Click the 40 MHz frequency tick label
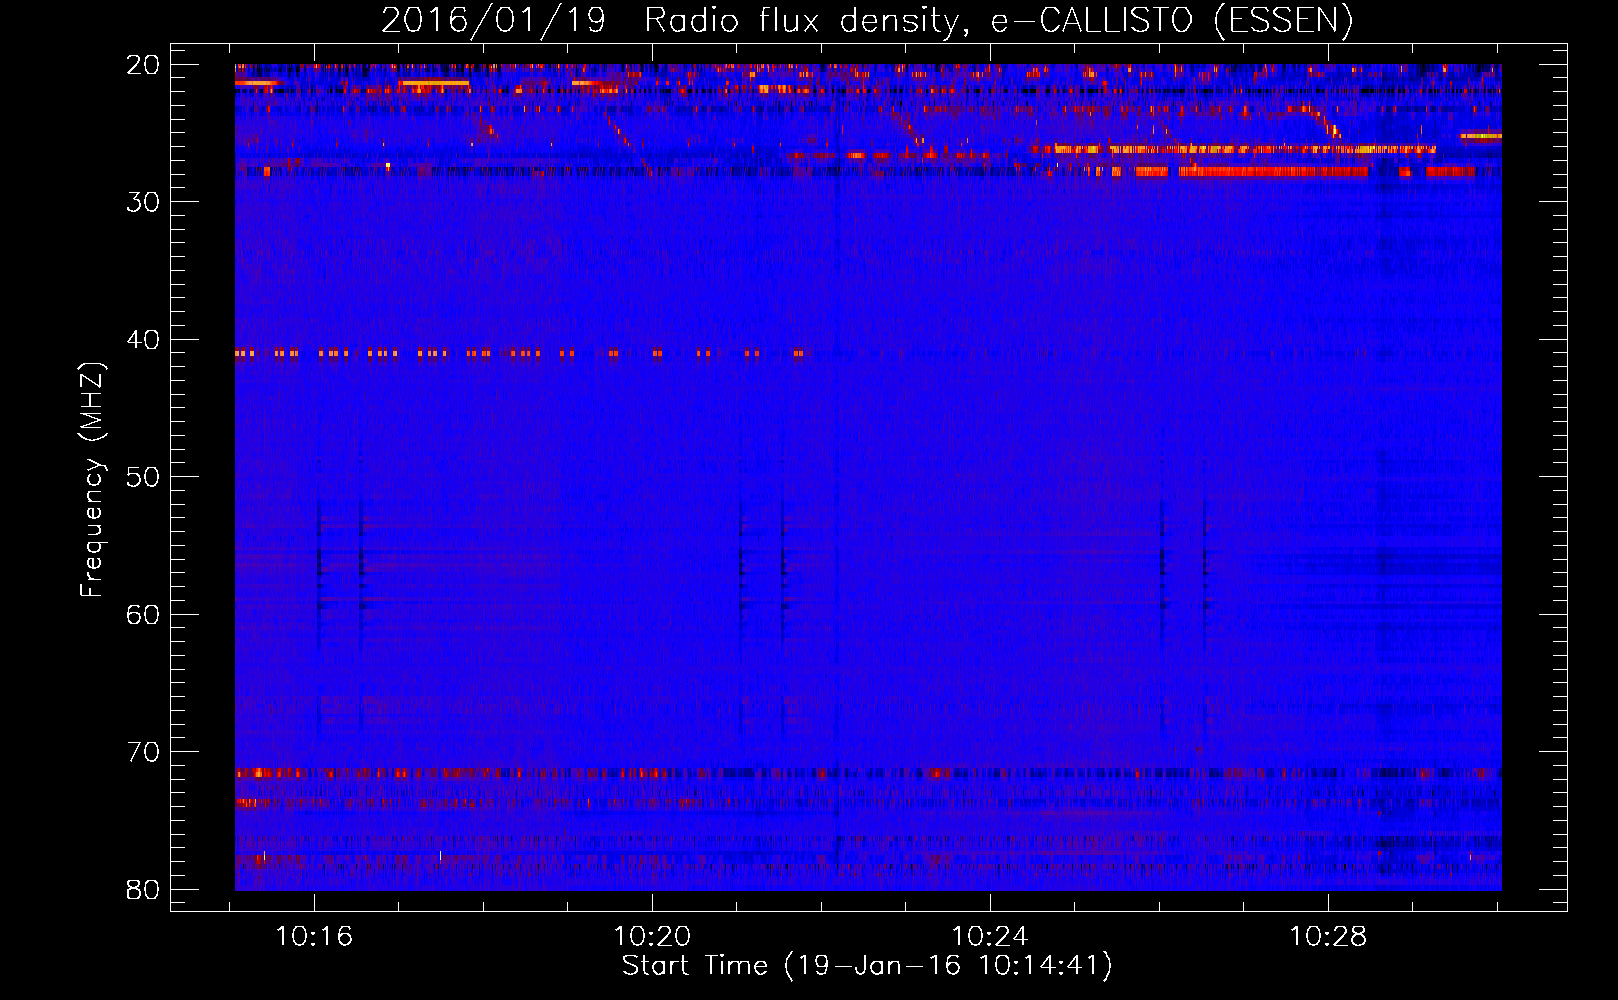Image resolution: width=1618 pixels, height=1000 pixels. pyautogui.click(x=144, y=340)
